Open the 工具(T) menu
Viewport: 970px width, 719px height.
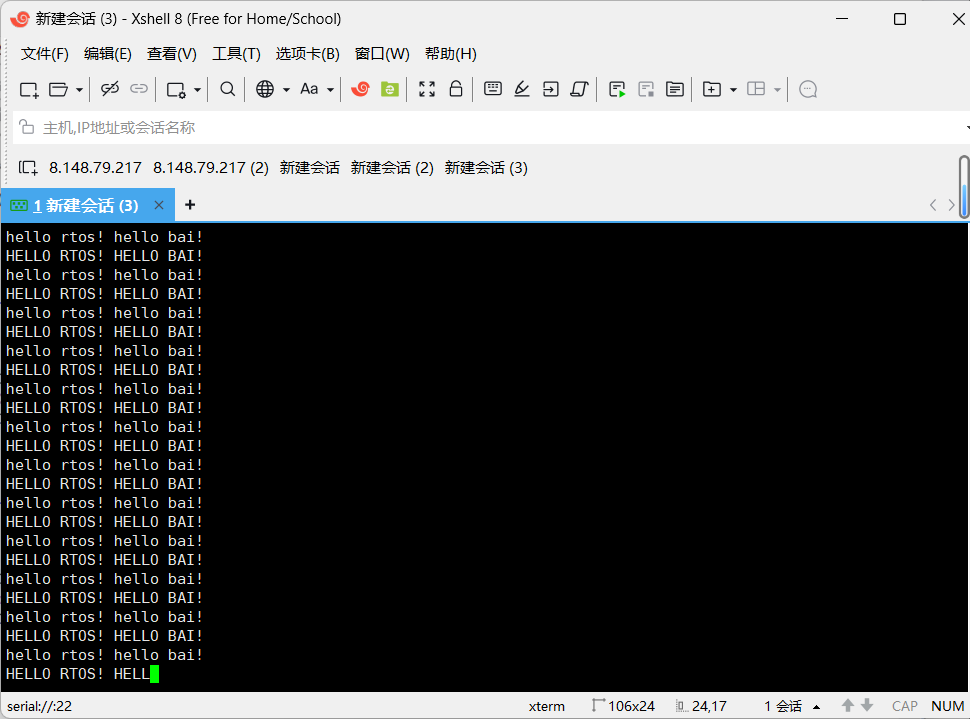(236, 54)
